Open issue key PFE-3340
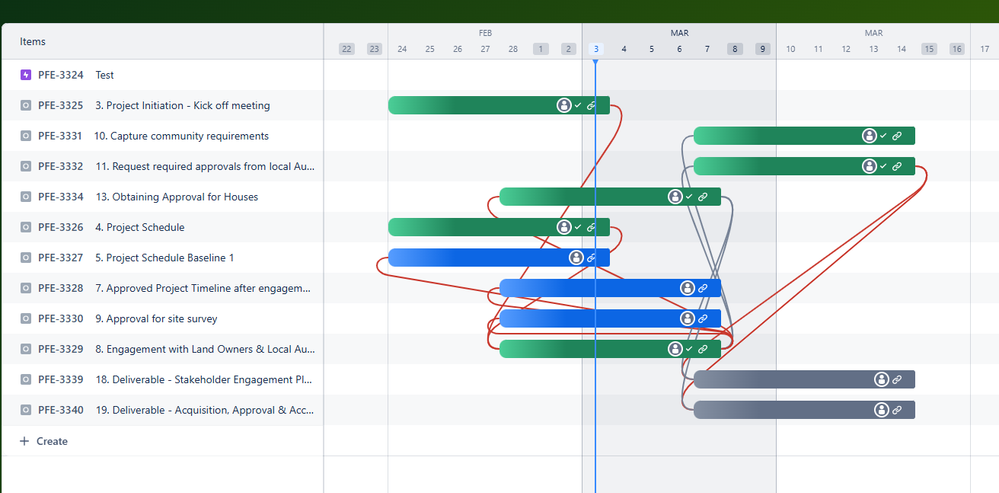 (x=61, y=410)
